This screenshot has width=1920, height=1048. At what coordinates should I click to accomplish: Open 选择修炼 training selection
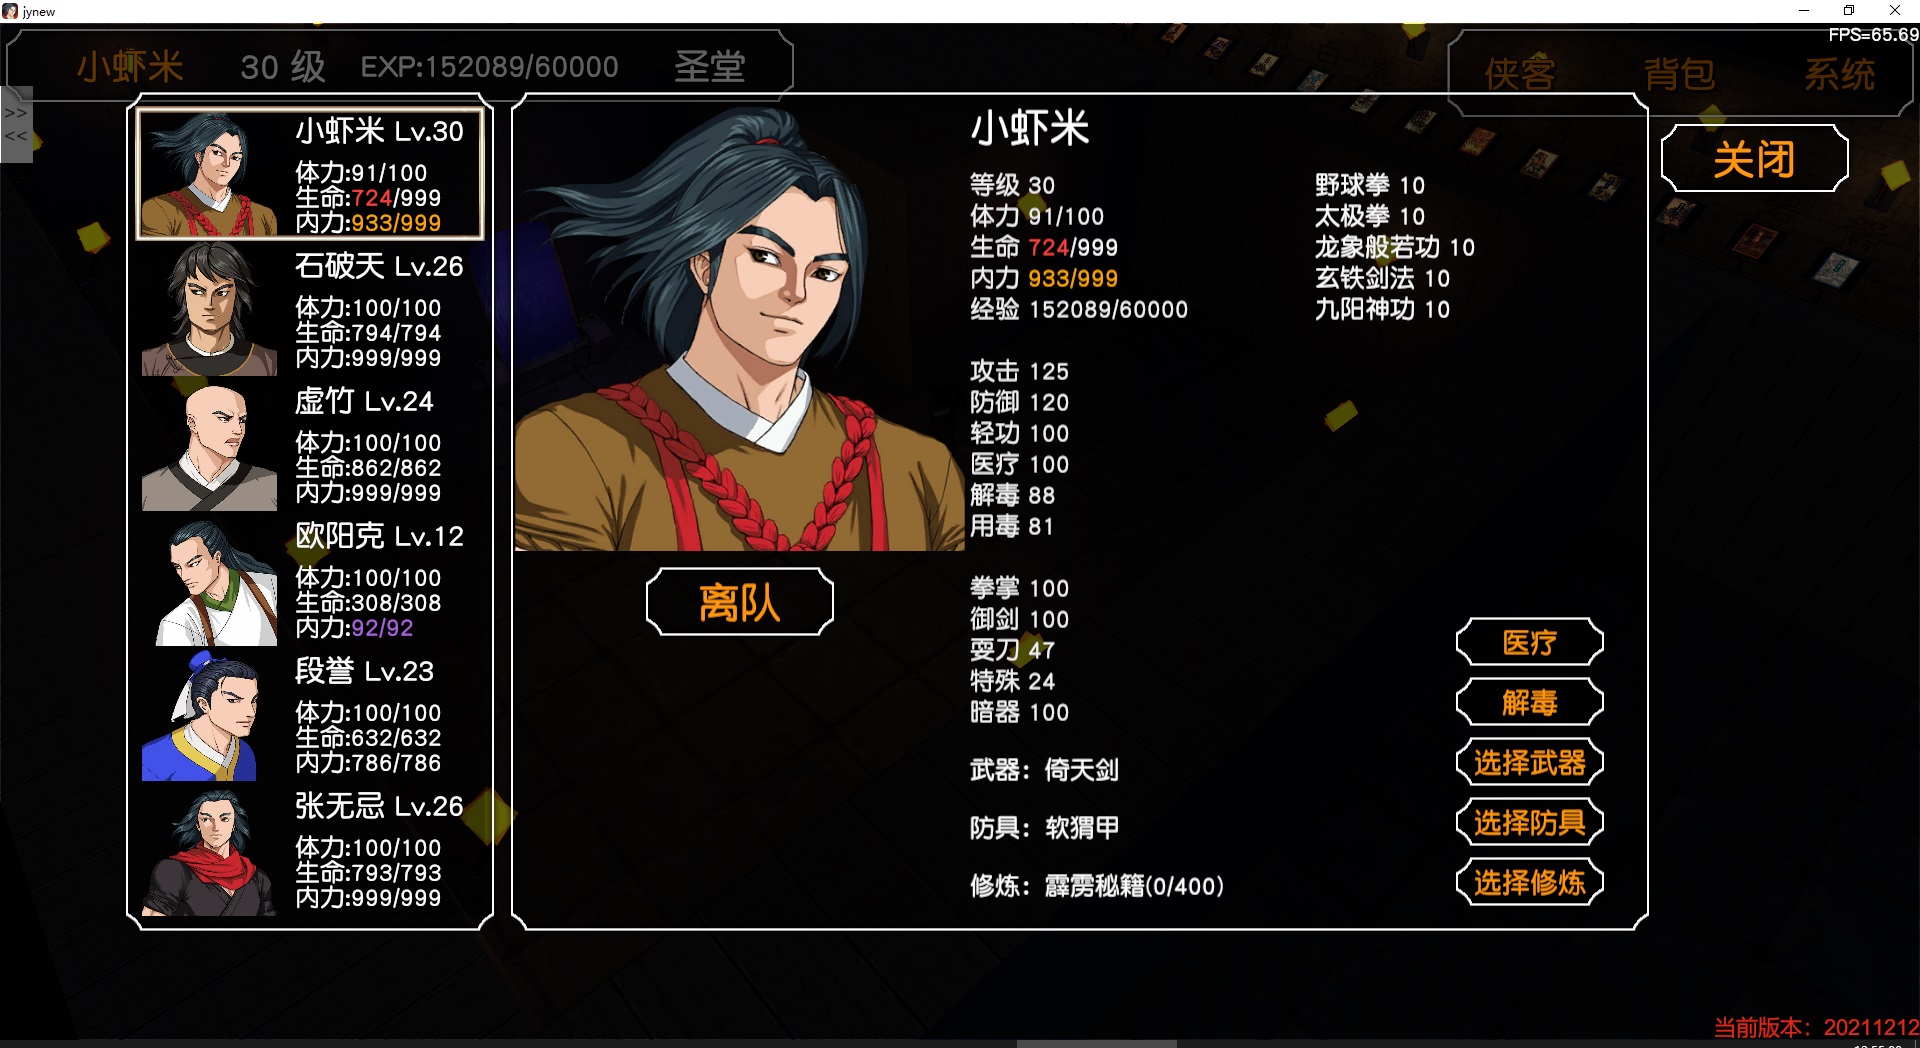pyautogui.click(x=1530, y=883)
